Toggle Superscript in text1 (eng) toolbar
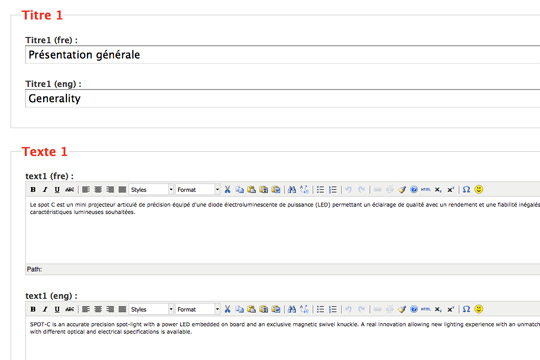 point(450,309)
